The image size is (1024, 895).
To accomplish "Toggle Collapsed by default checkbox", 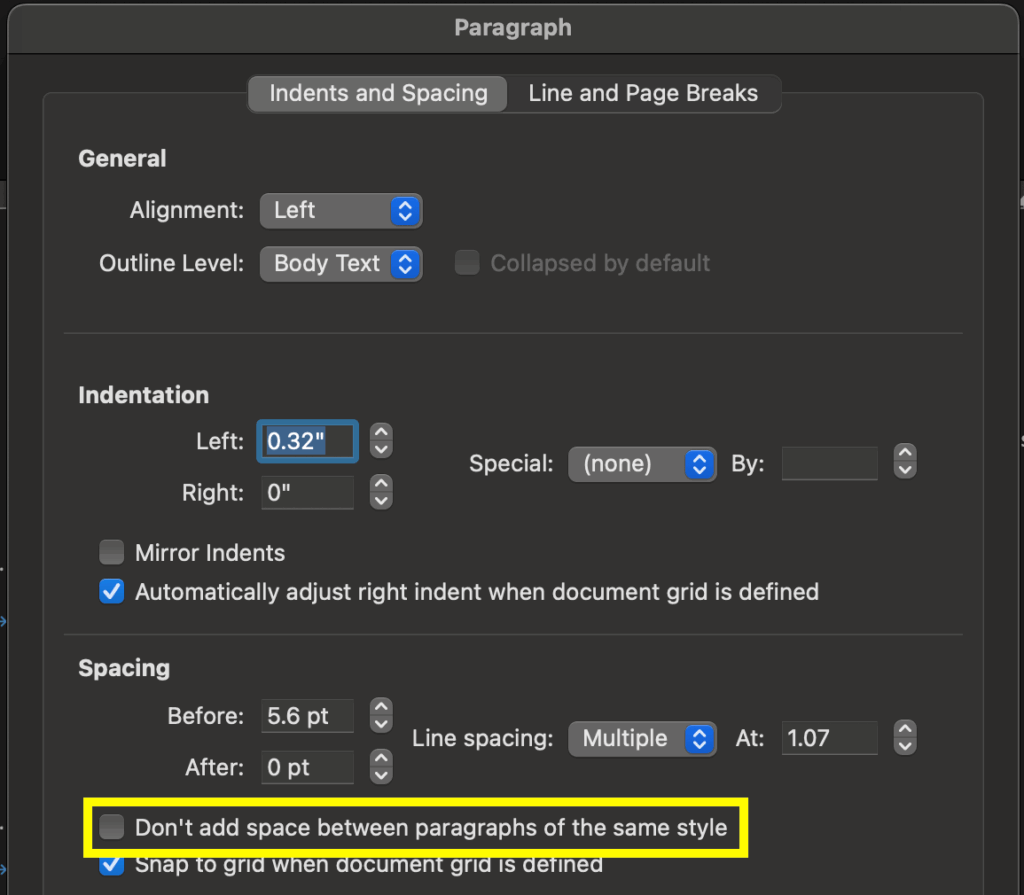I will (467, 263).
